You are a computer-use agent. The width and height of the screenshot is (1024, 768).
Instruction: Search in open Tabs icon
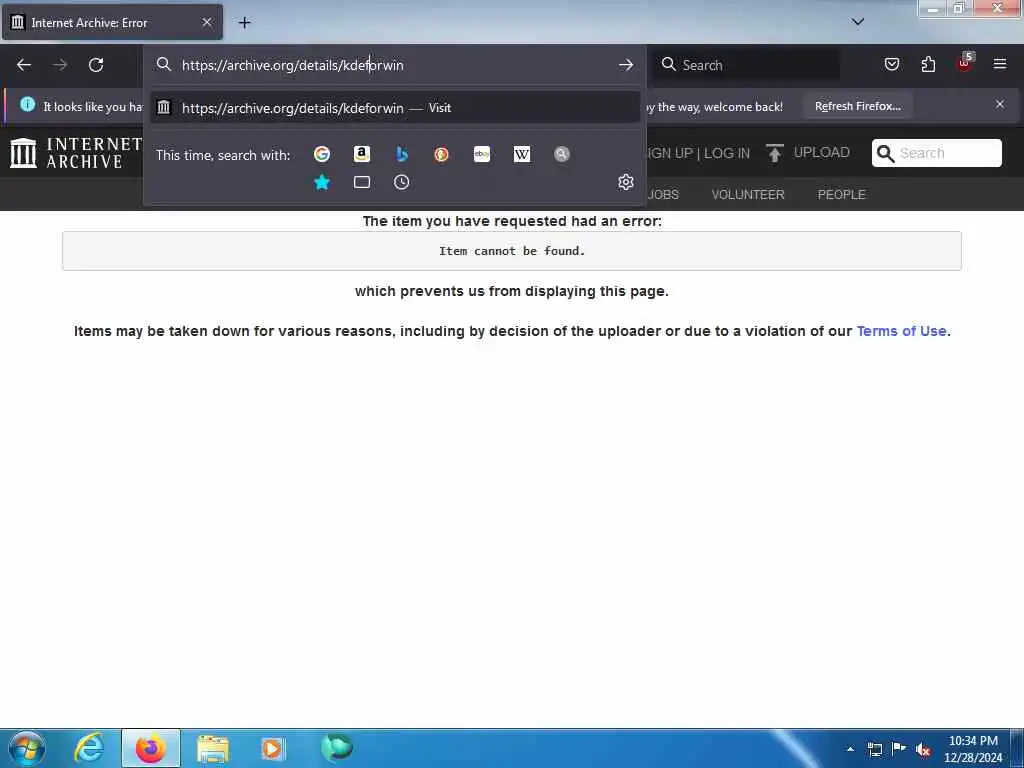coord(362,182)
